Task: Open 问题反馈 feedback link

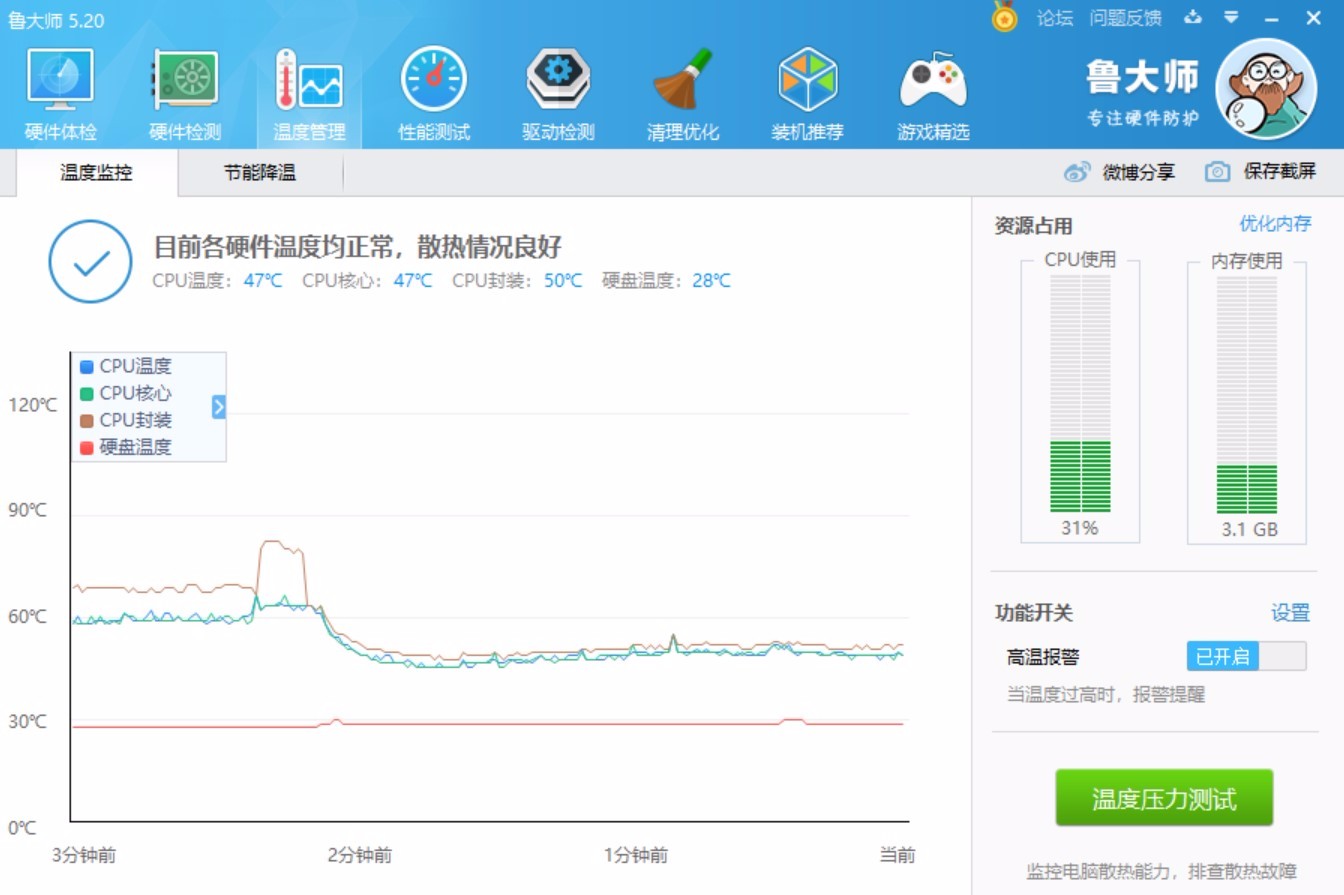Action: pos(1126,18)
